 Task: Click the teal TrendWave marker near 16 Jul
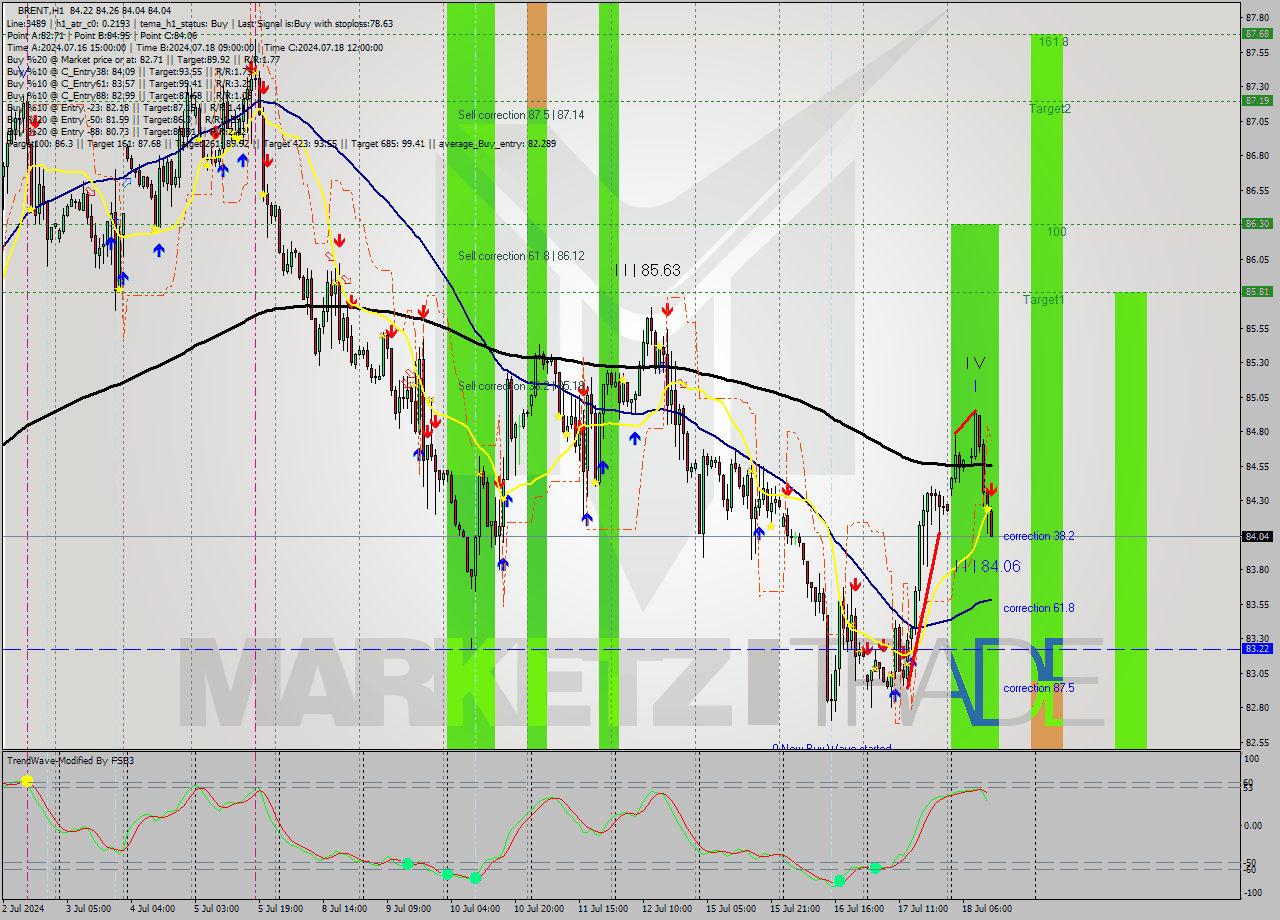(838, 882)
